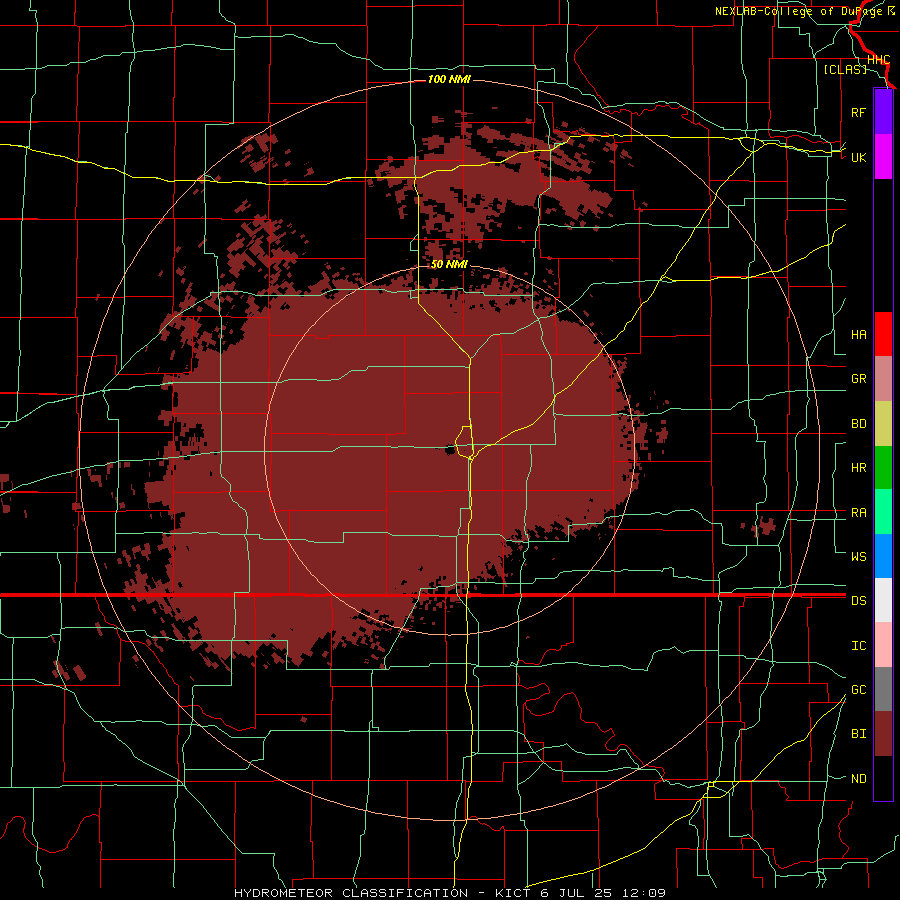Viewport: 900px width, 900px height.
Task: Click the UK legend label
Action: click(x=858, y=157)
